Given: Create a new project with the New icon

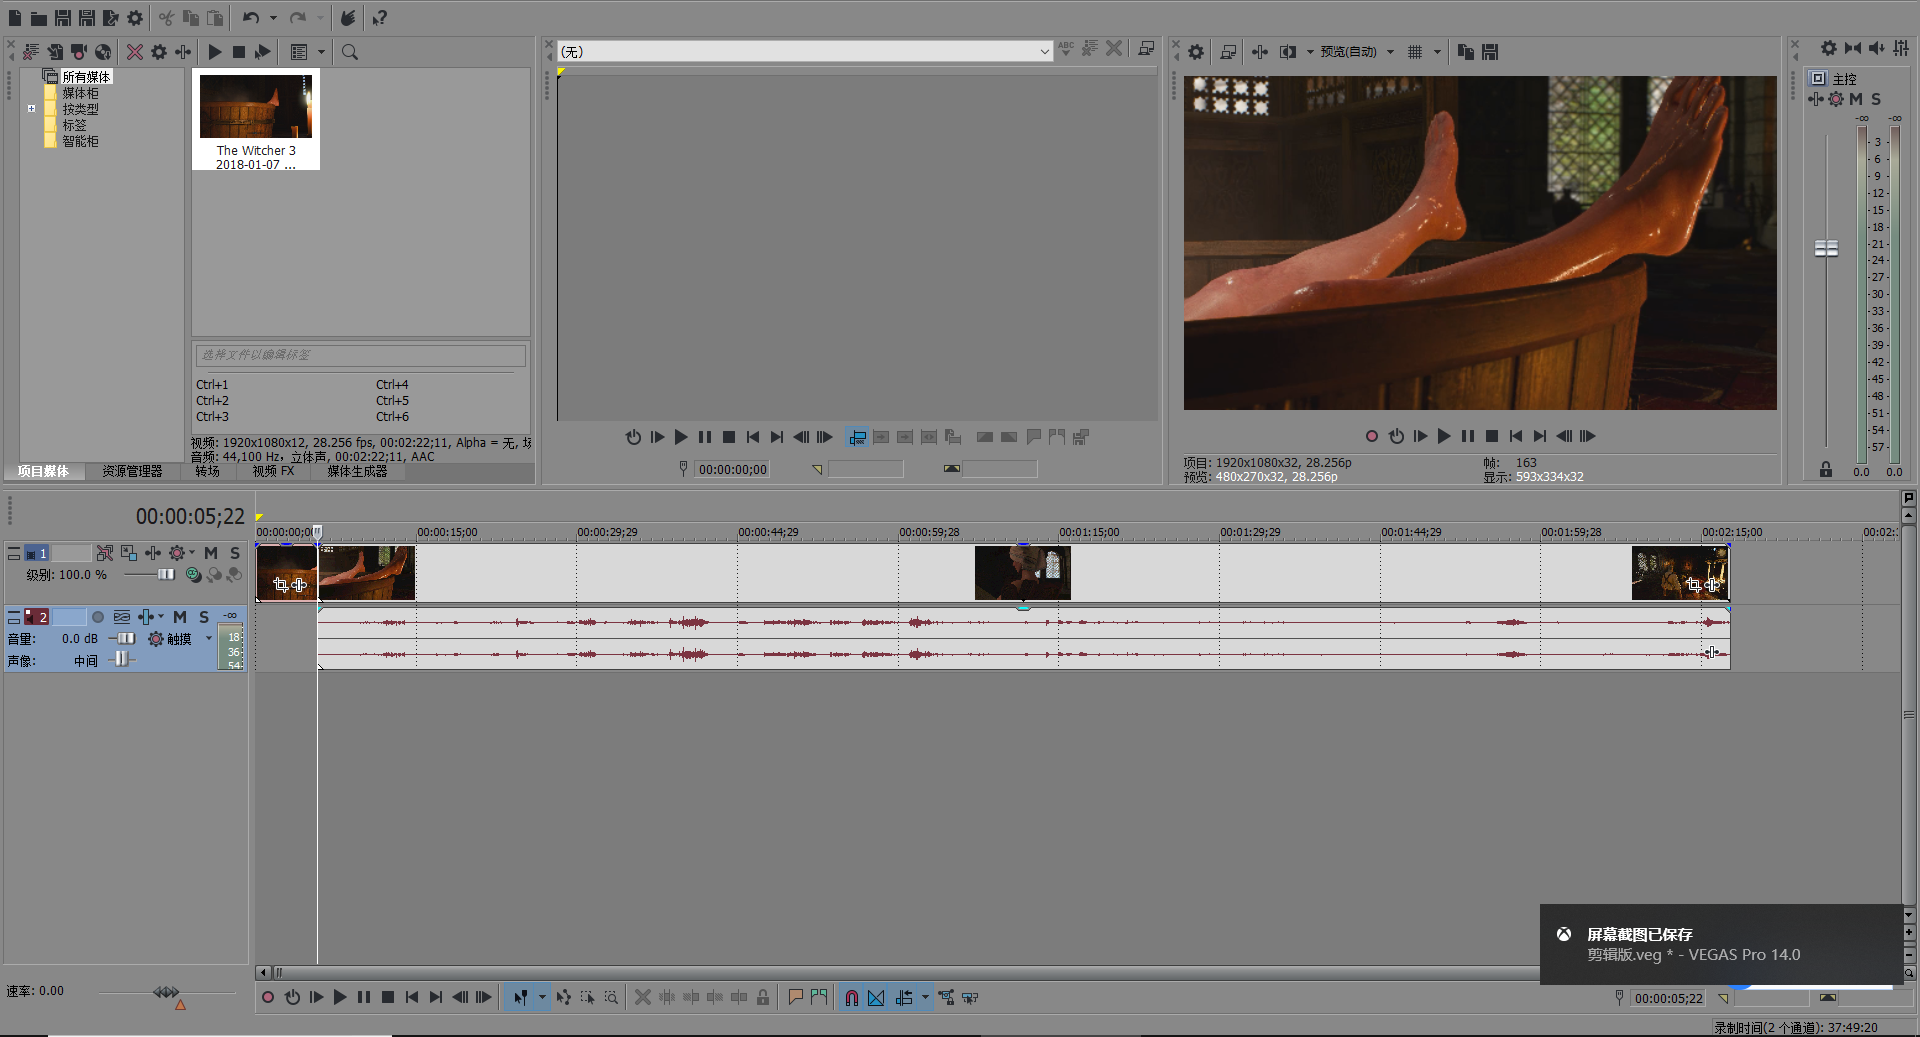Looking at the screenshot, I should tap(14, 18).
